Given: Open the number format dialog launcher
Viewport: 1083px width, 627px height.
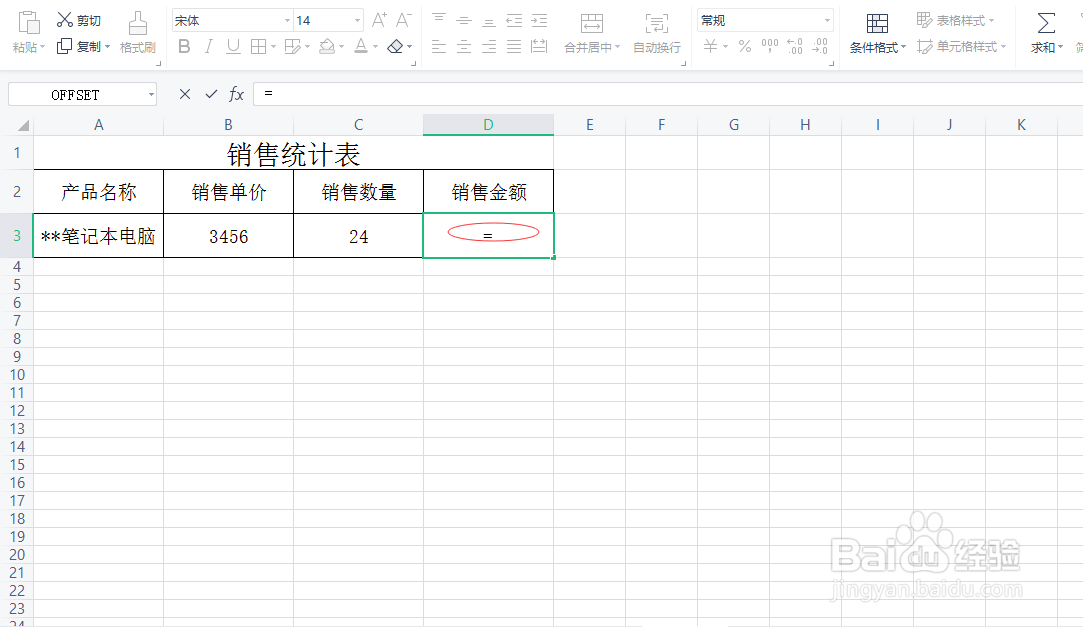Looking at the screenshot, I should click(x=831, y=64).
